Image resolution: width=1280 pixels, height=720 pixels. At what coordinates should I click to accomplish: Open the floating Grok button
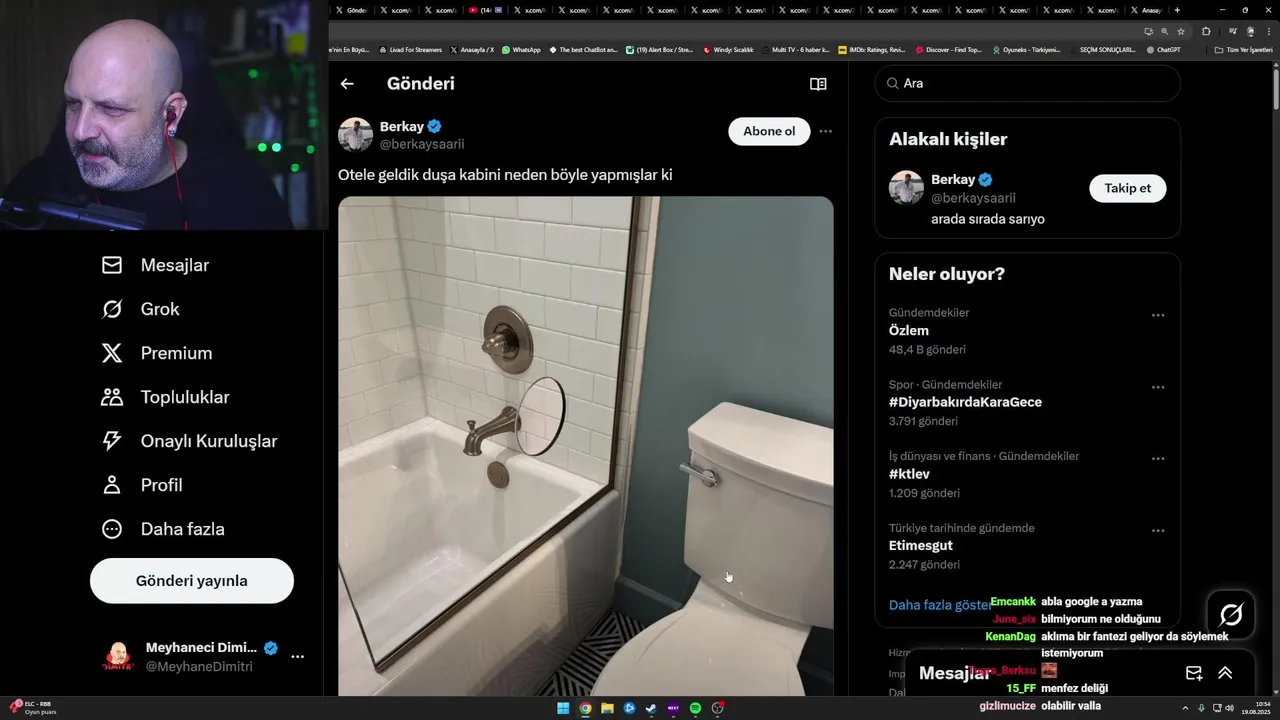1231,615
